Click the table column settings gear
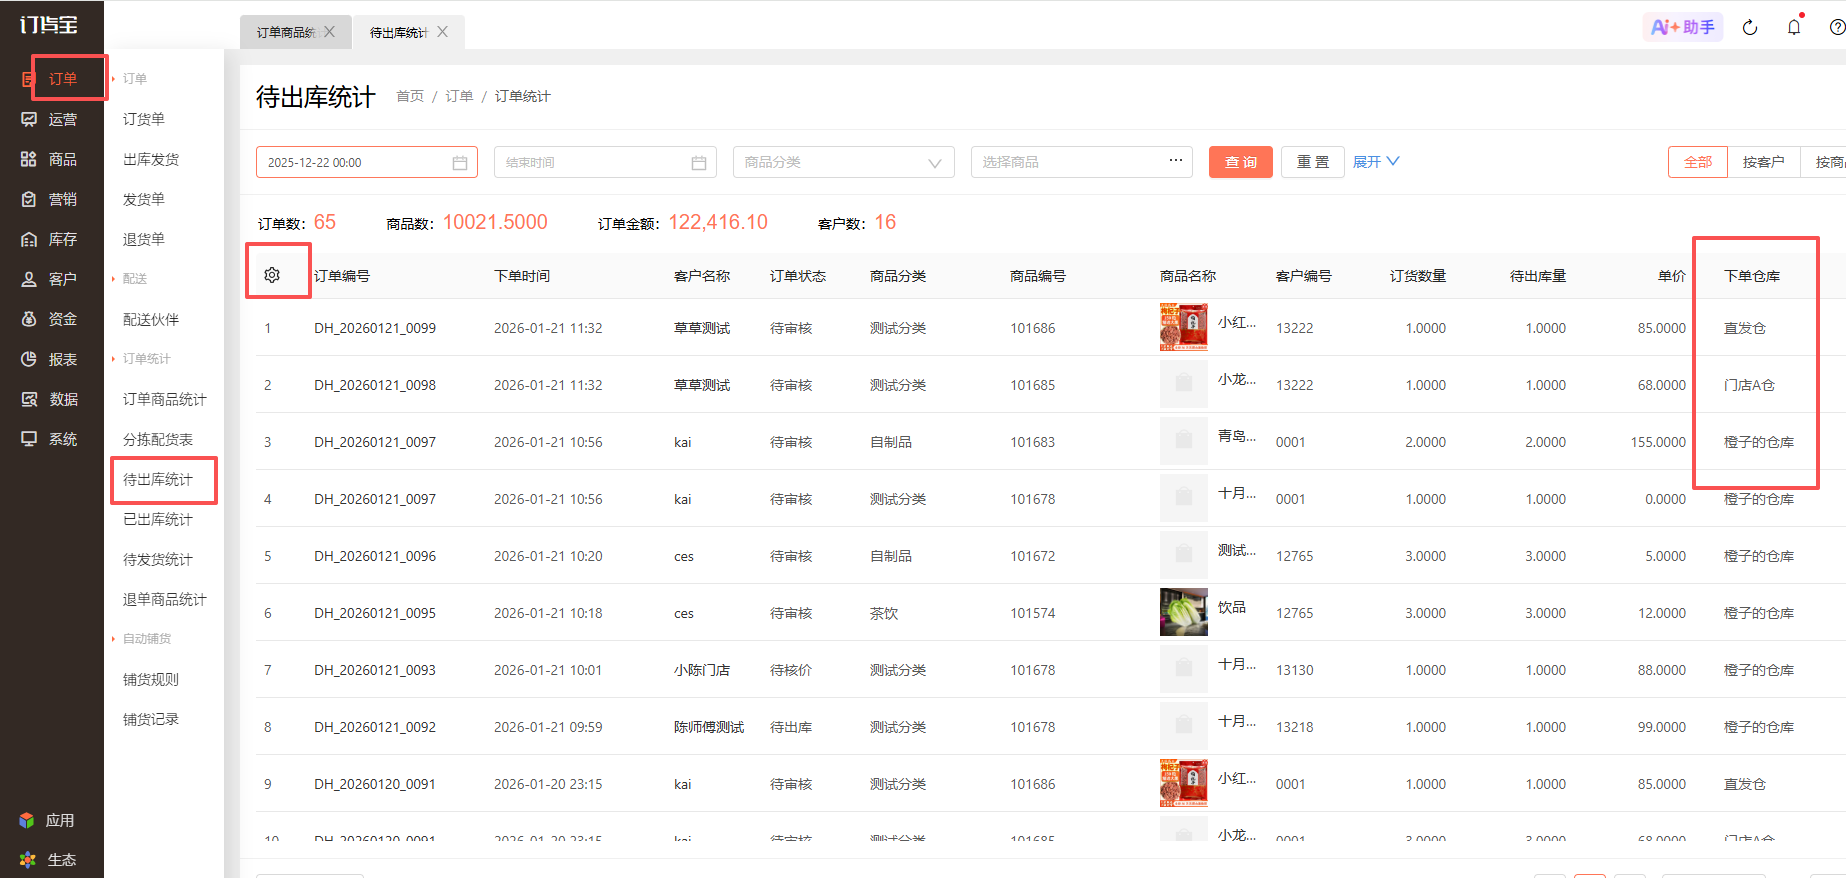1846x878 pixels. (272, 275)
